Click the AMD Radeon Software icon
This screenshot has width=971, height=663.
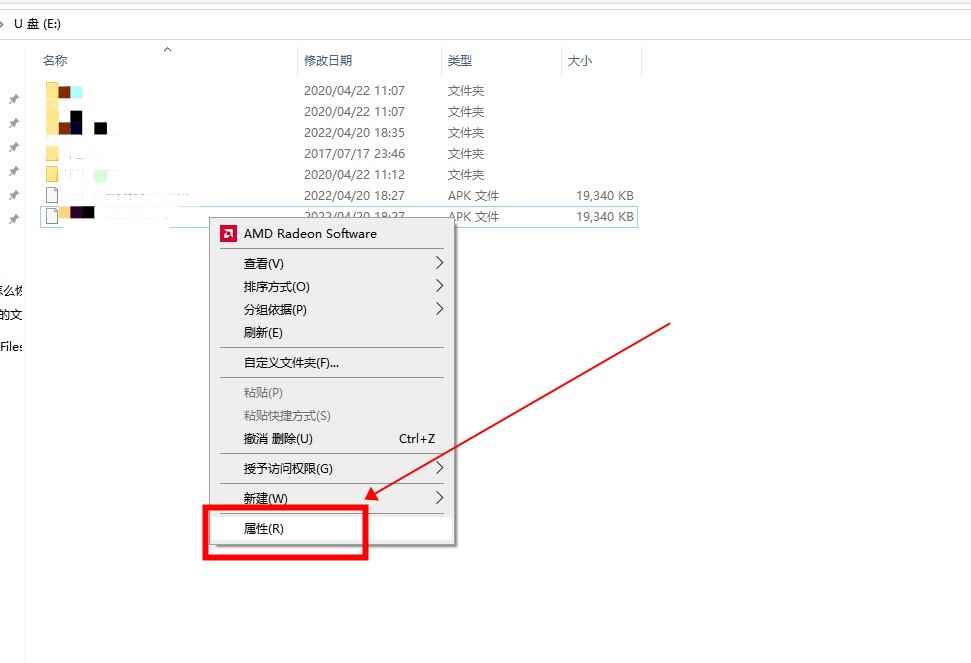(228, 233)
